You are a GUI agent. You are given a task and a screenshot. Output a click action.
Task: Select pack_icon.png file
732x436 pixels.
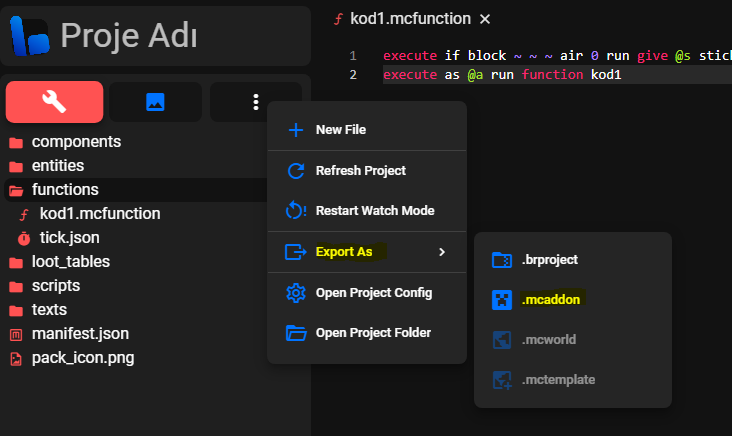pos(82,358)
